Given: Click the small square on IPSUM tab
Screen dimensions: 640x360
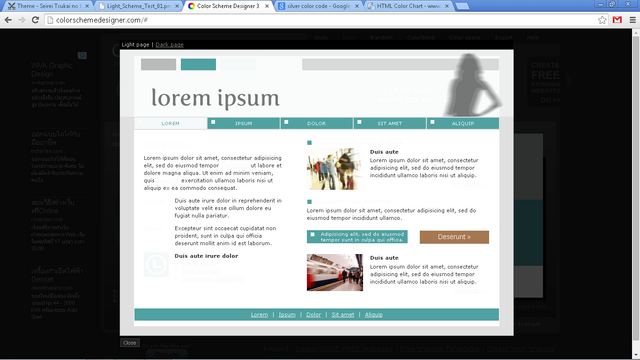Looking at the screenshot, I should click(213, 122).
